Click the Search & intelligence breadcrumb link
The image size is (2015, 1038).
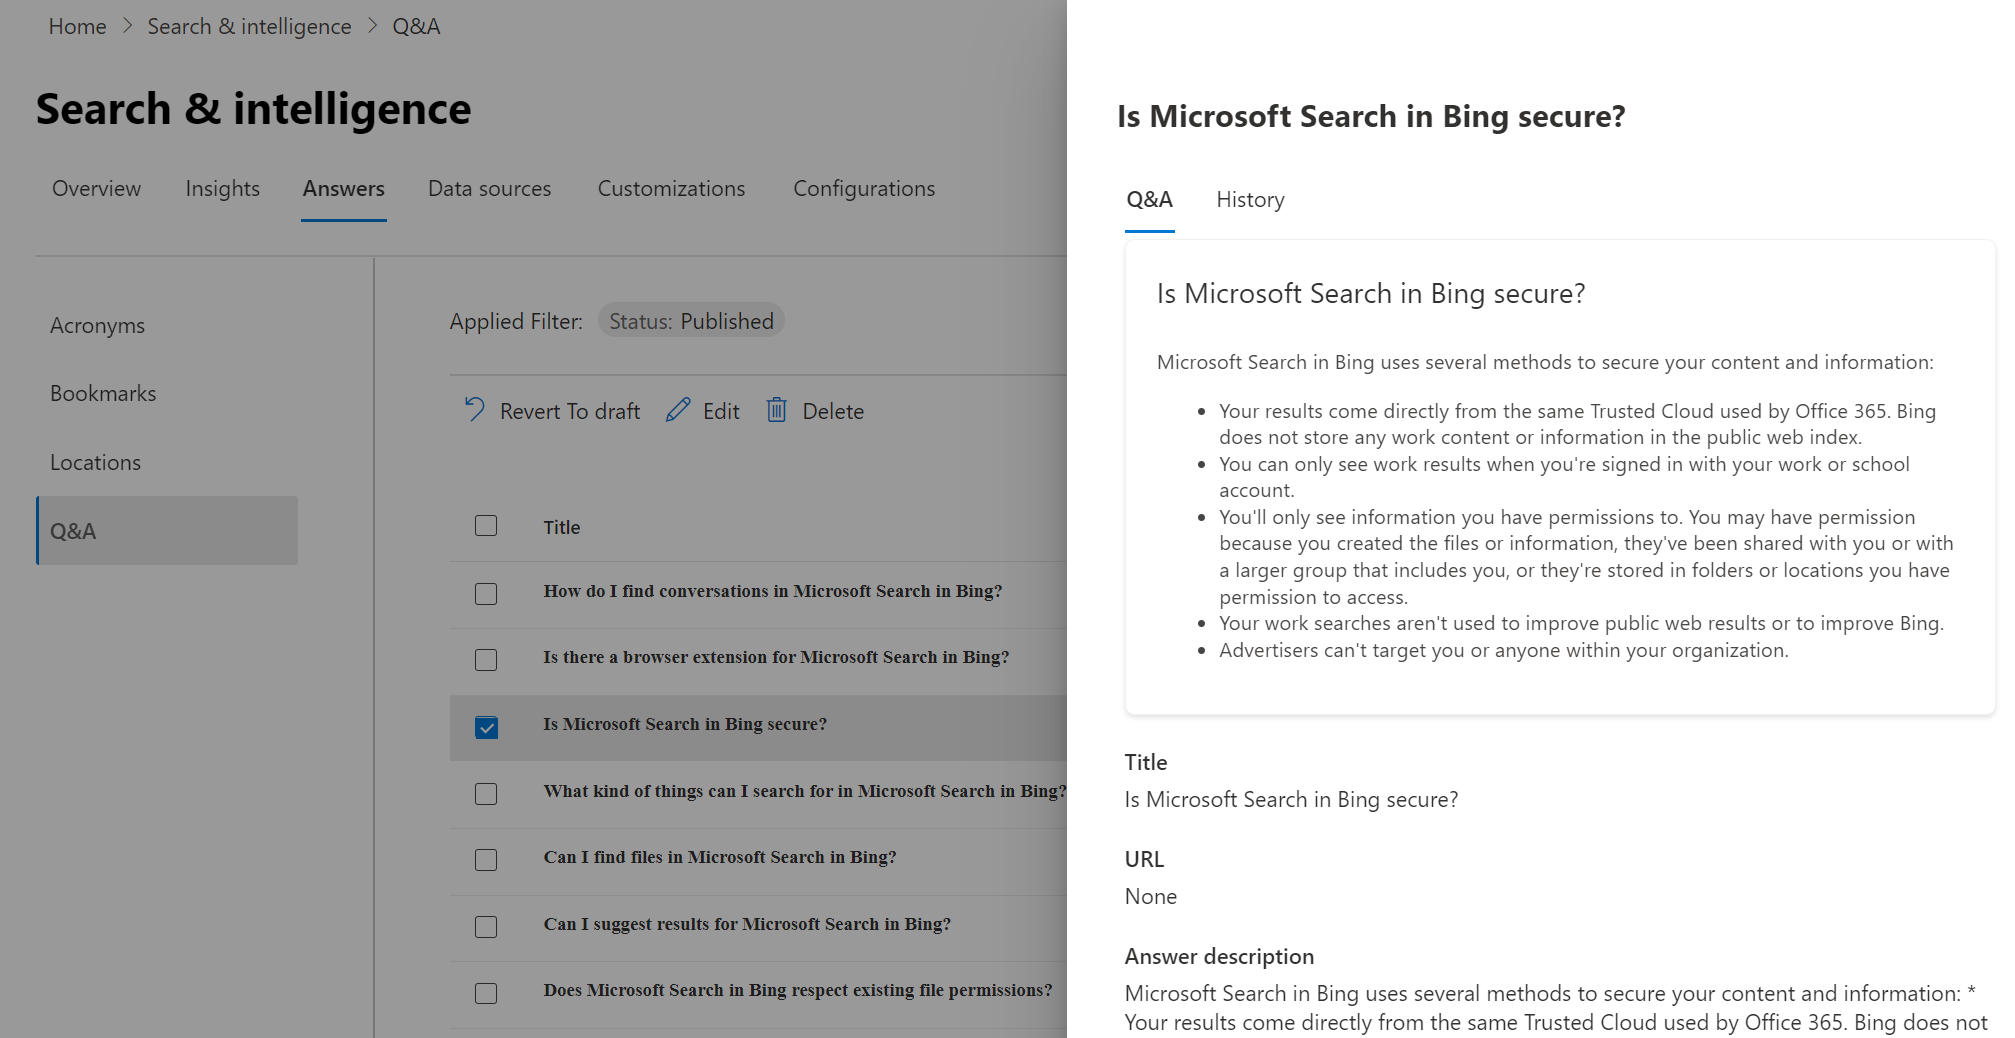pos(249,26)
